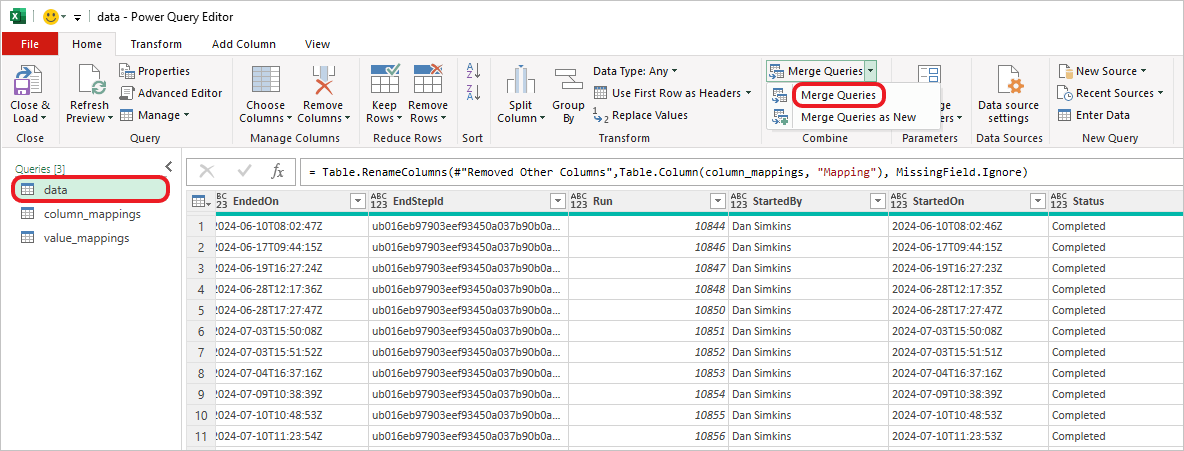Click the Keep Rows icon

coord(385,79)
